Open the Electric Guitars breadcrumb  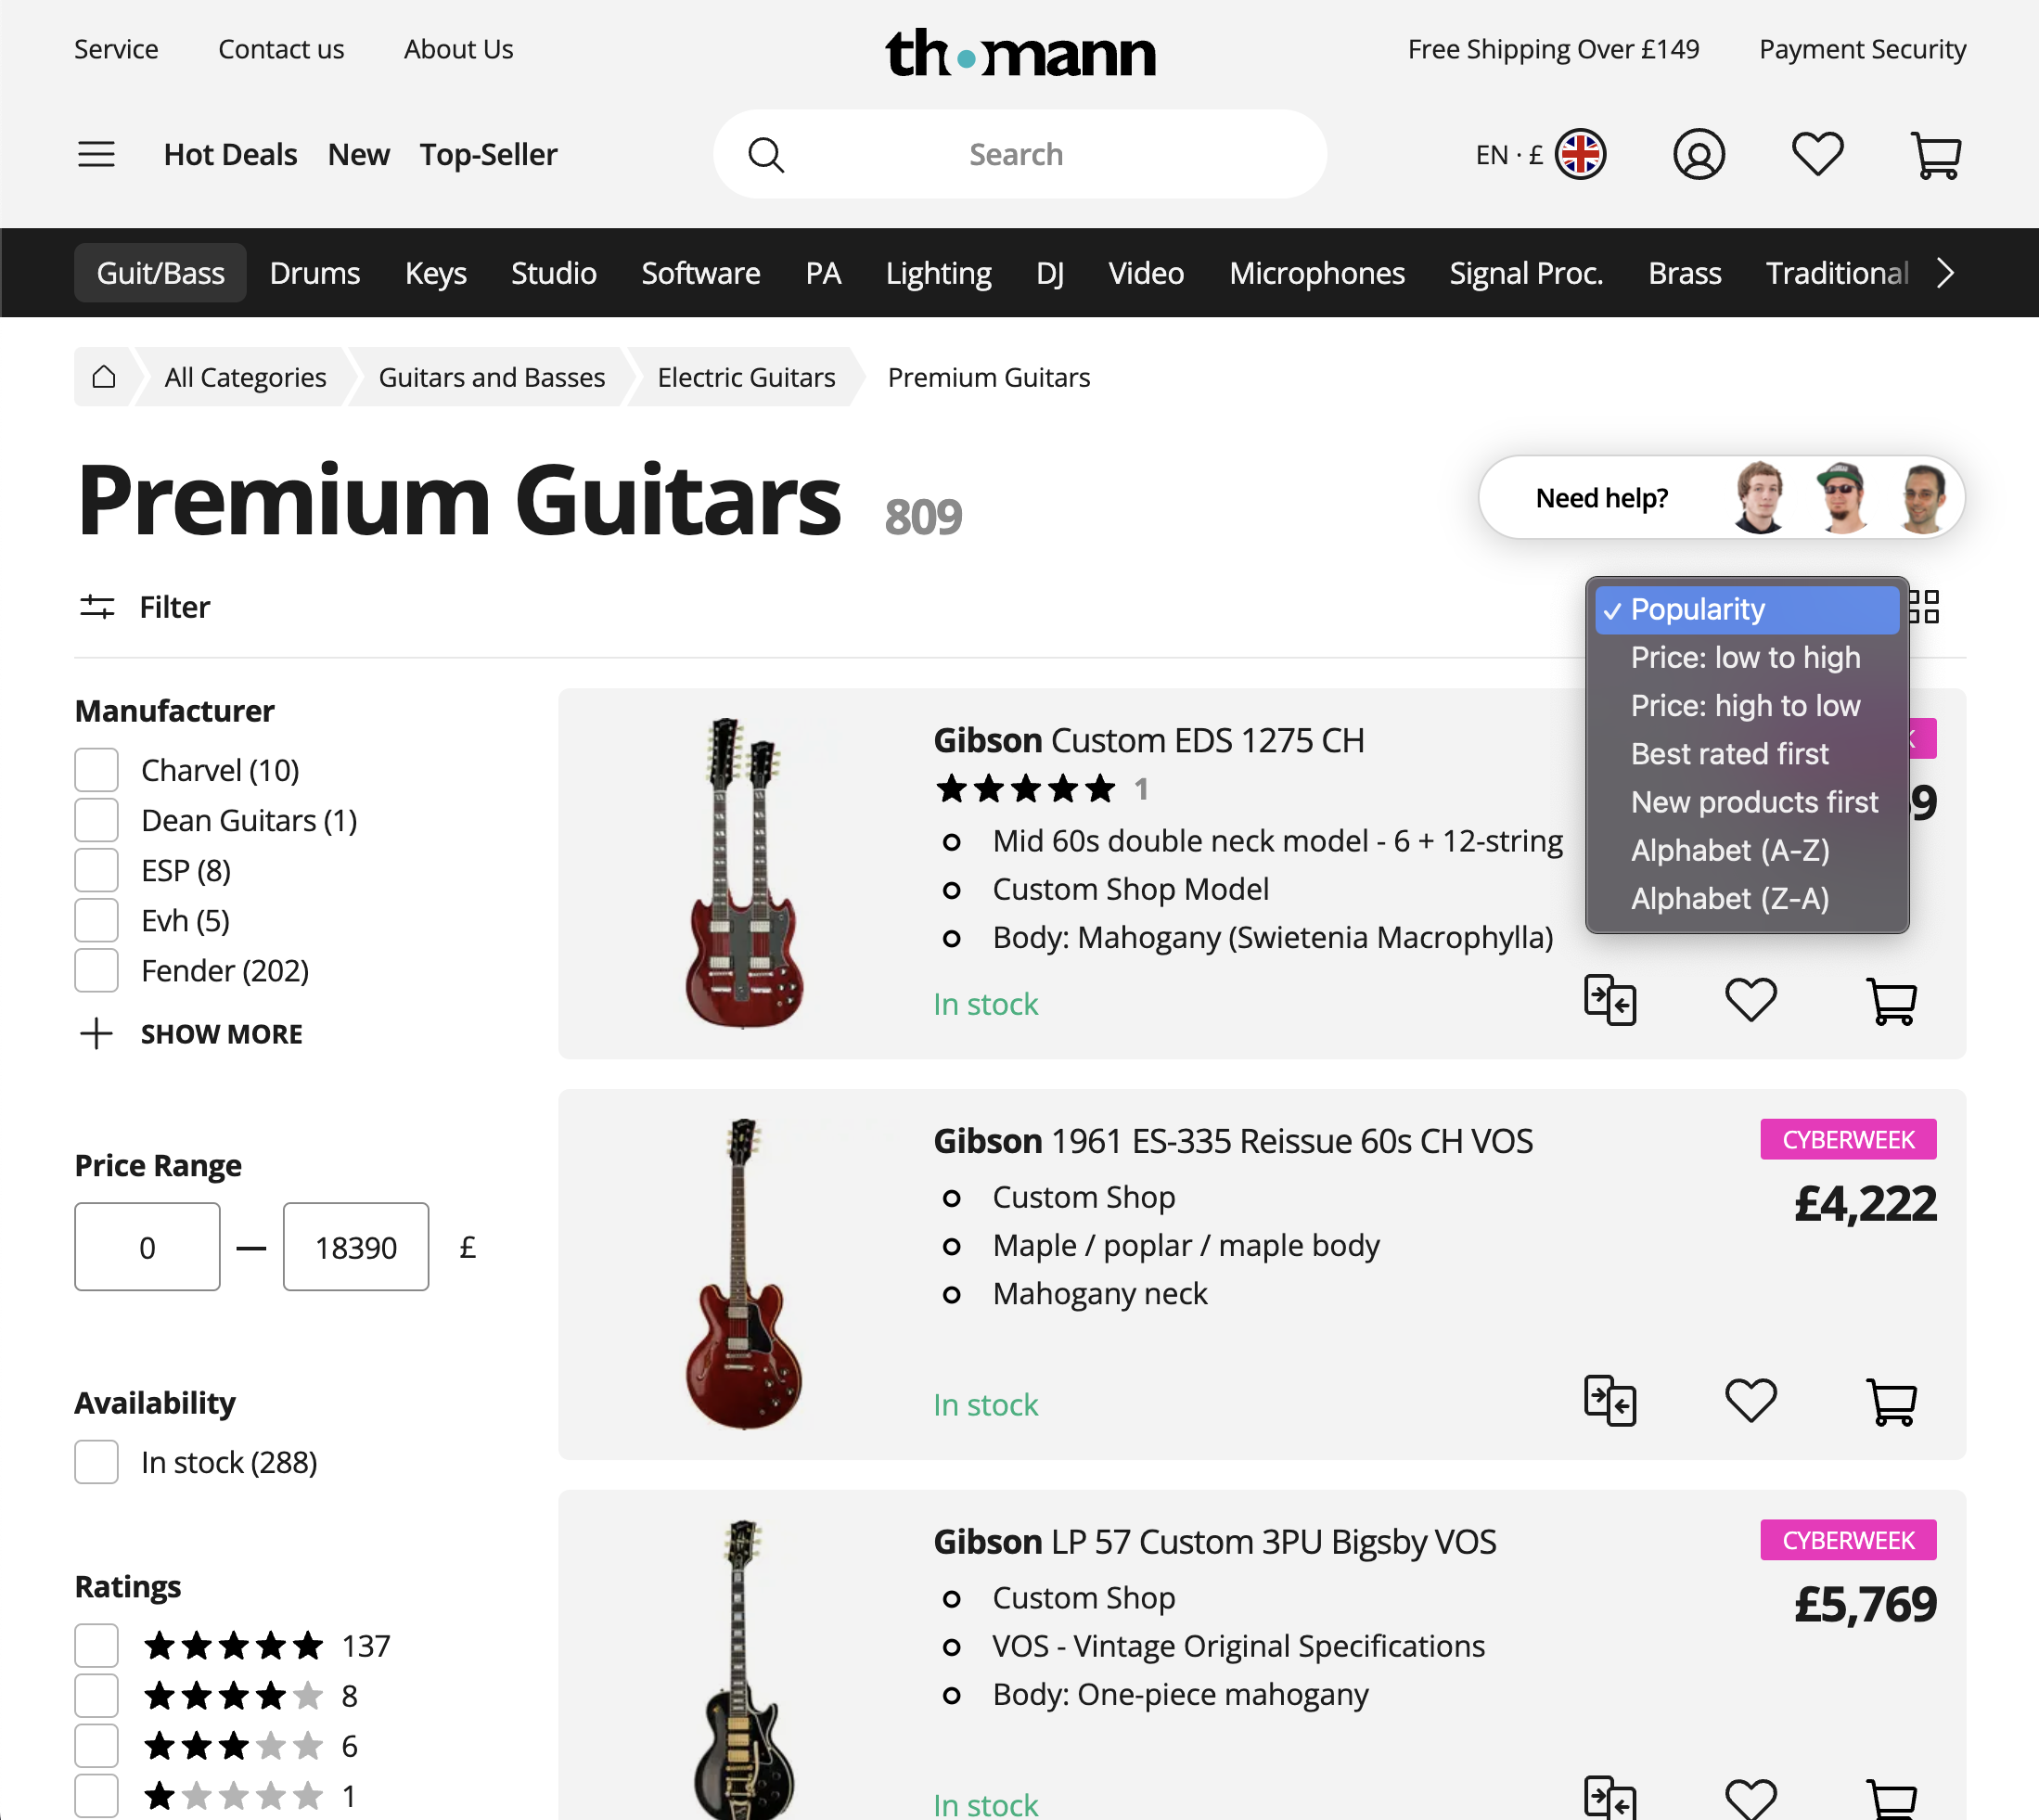[x=746, y=377]
